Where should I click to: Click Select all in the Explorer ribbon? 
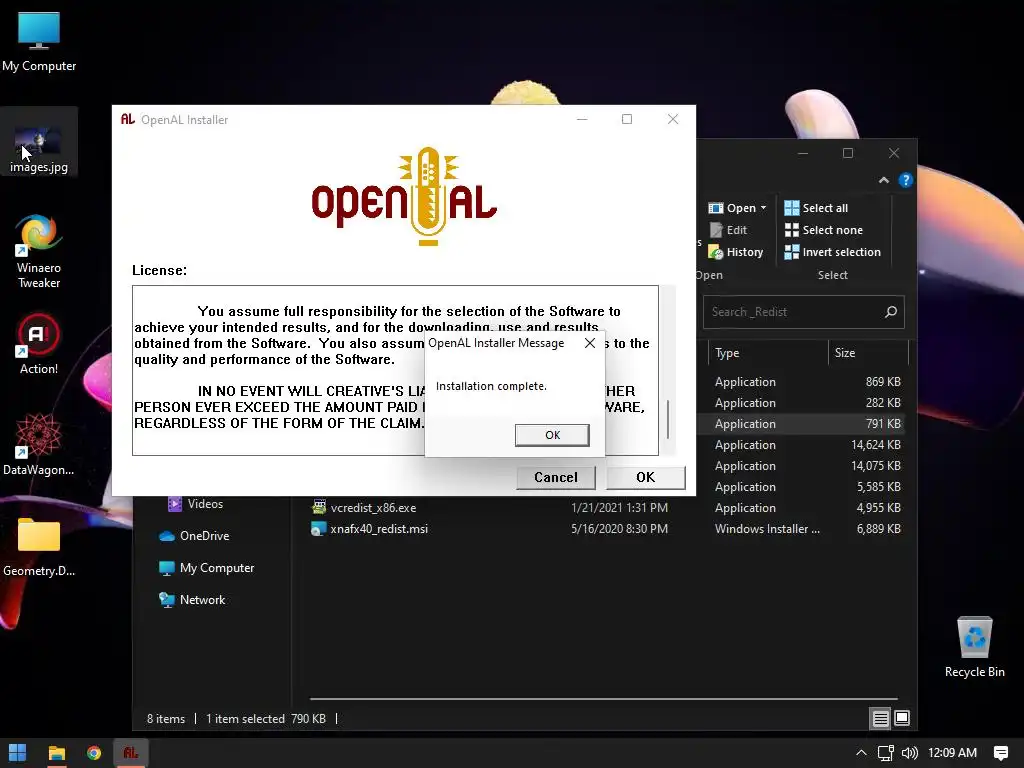(816, 208)
